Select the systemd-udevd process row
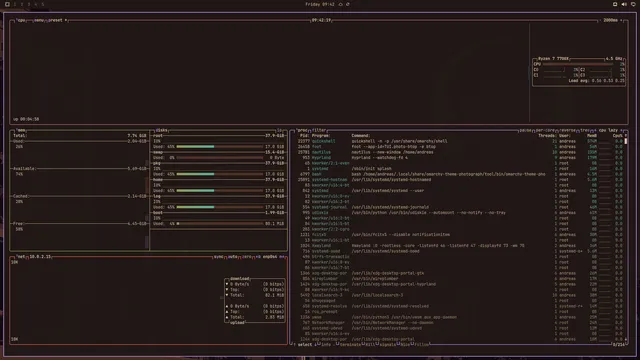The image size is (640, 360). tap(460, 328)
